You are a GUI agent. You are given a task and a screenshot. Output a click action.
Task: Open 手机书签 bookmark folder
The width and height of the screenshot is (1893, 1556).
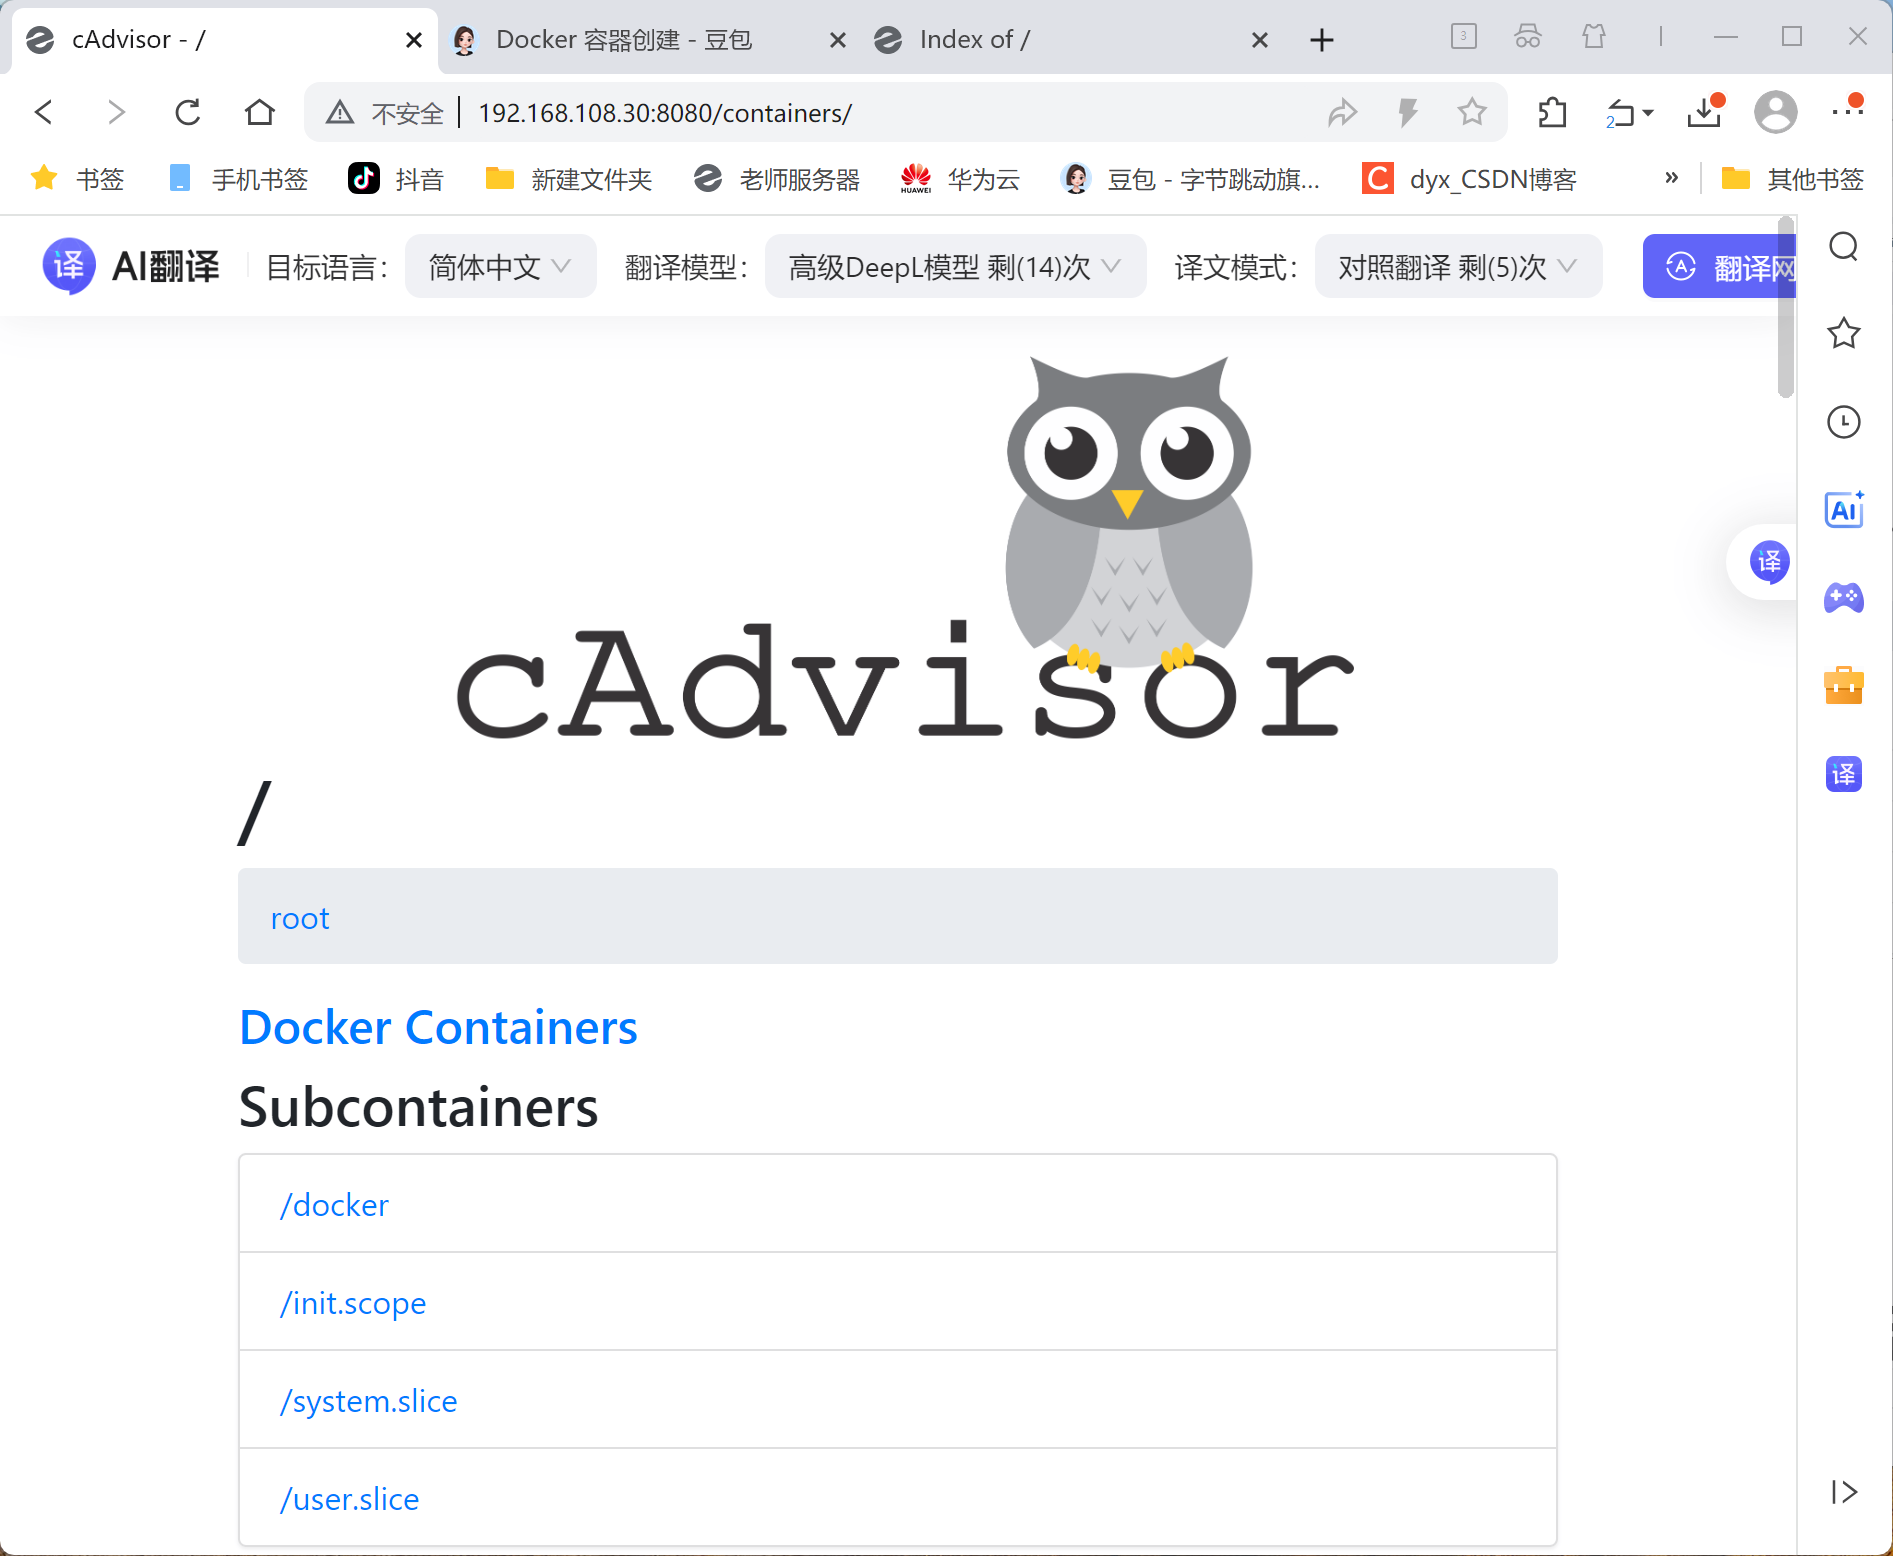238,179
